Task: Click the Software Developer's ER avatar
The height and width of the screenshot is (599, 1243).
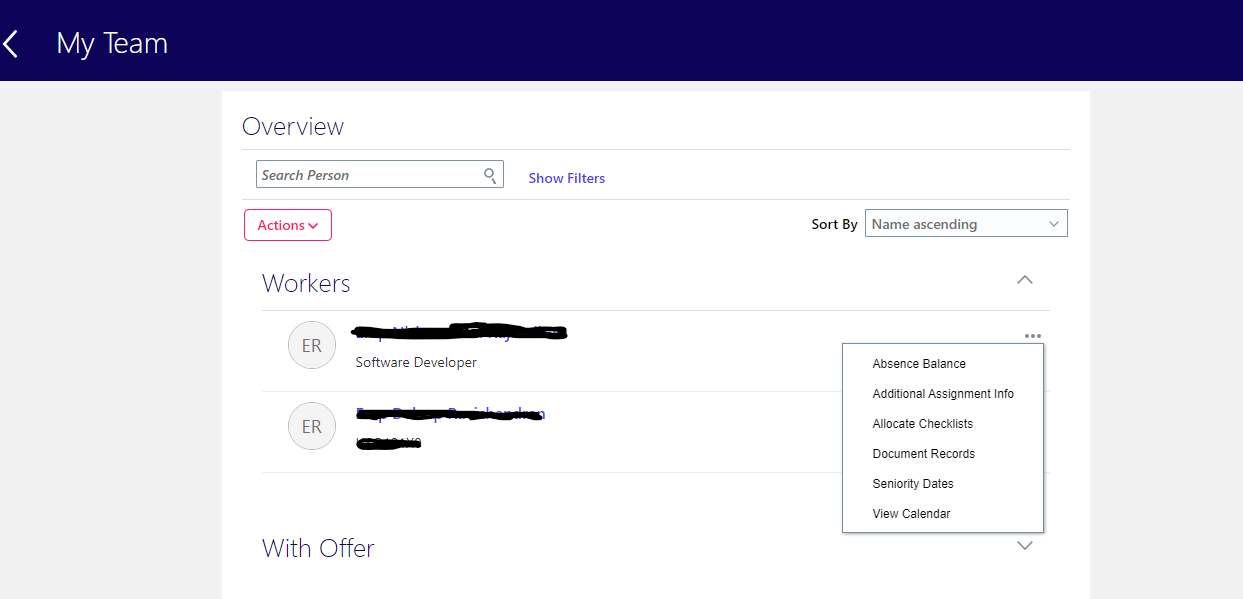Action: pyautogui.click(x=311, y=344)
